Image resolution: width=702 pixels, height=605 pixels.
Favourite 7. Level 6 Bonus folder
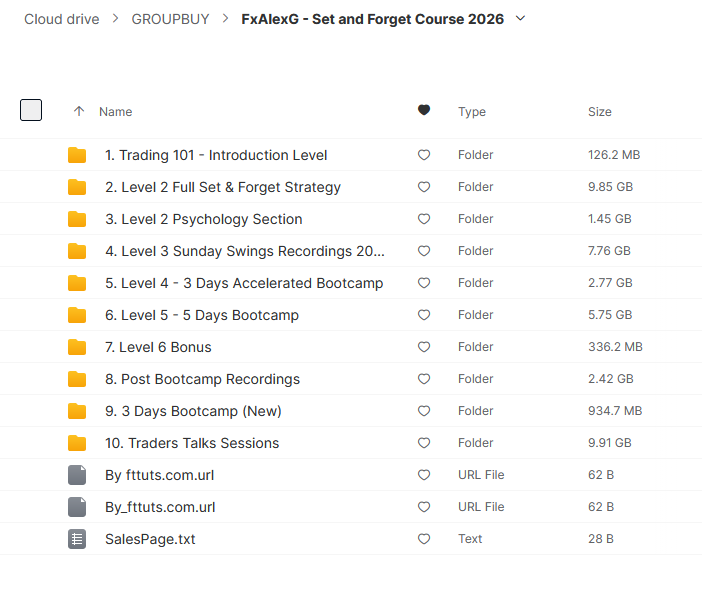coord(424,347)
